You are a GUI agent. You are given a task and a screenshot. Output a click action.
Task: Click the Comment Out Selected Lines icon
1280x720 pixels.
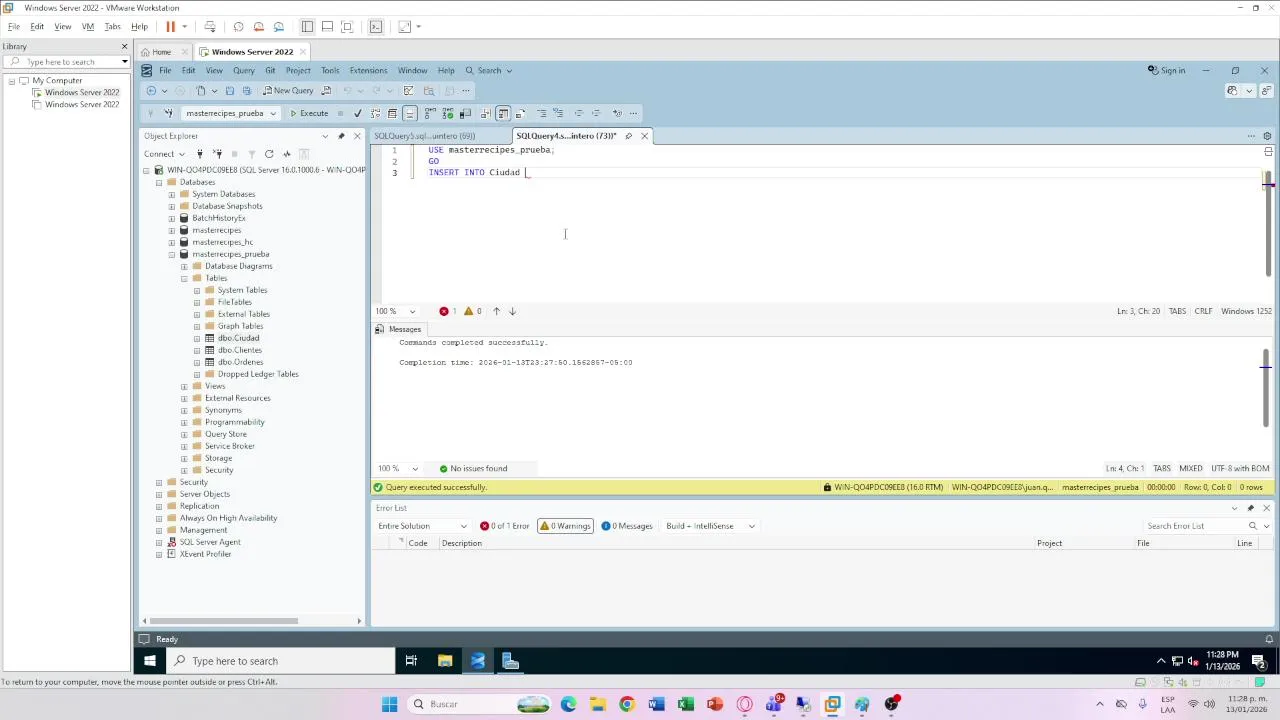pos(542,113)
